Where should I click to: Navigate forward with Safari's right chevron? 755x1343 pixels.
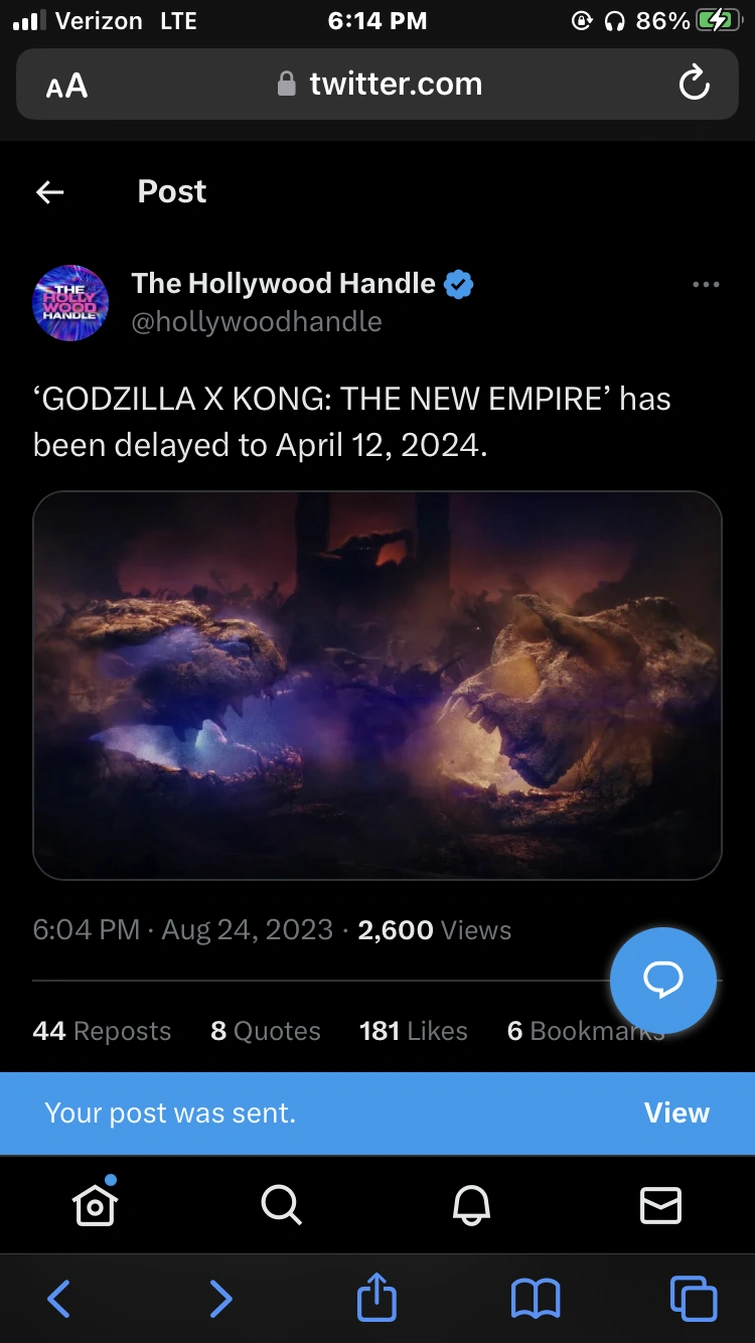220,1297
